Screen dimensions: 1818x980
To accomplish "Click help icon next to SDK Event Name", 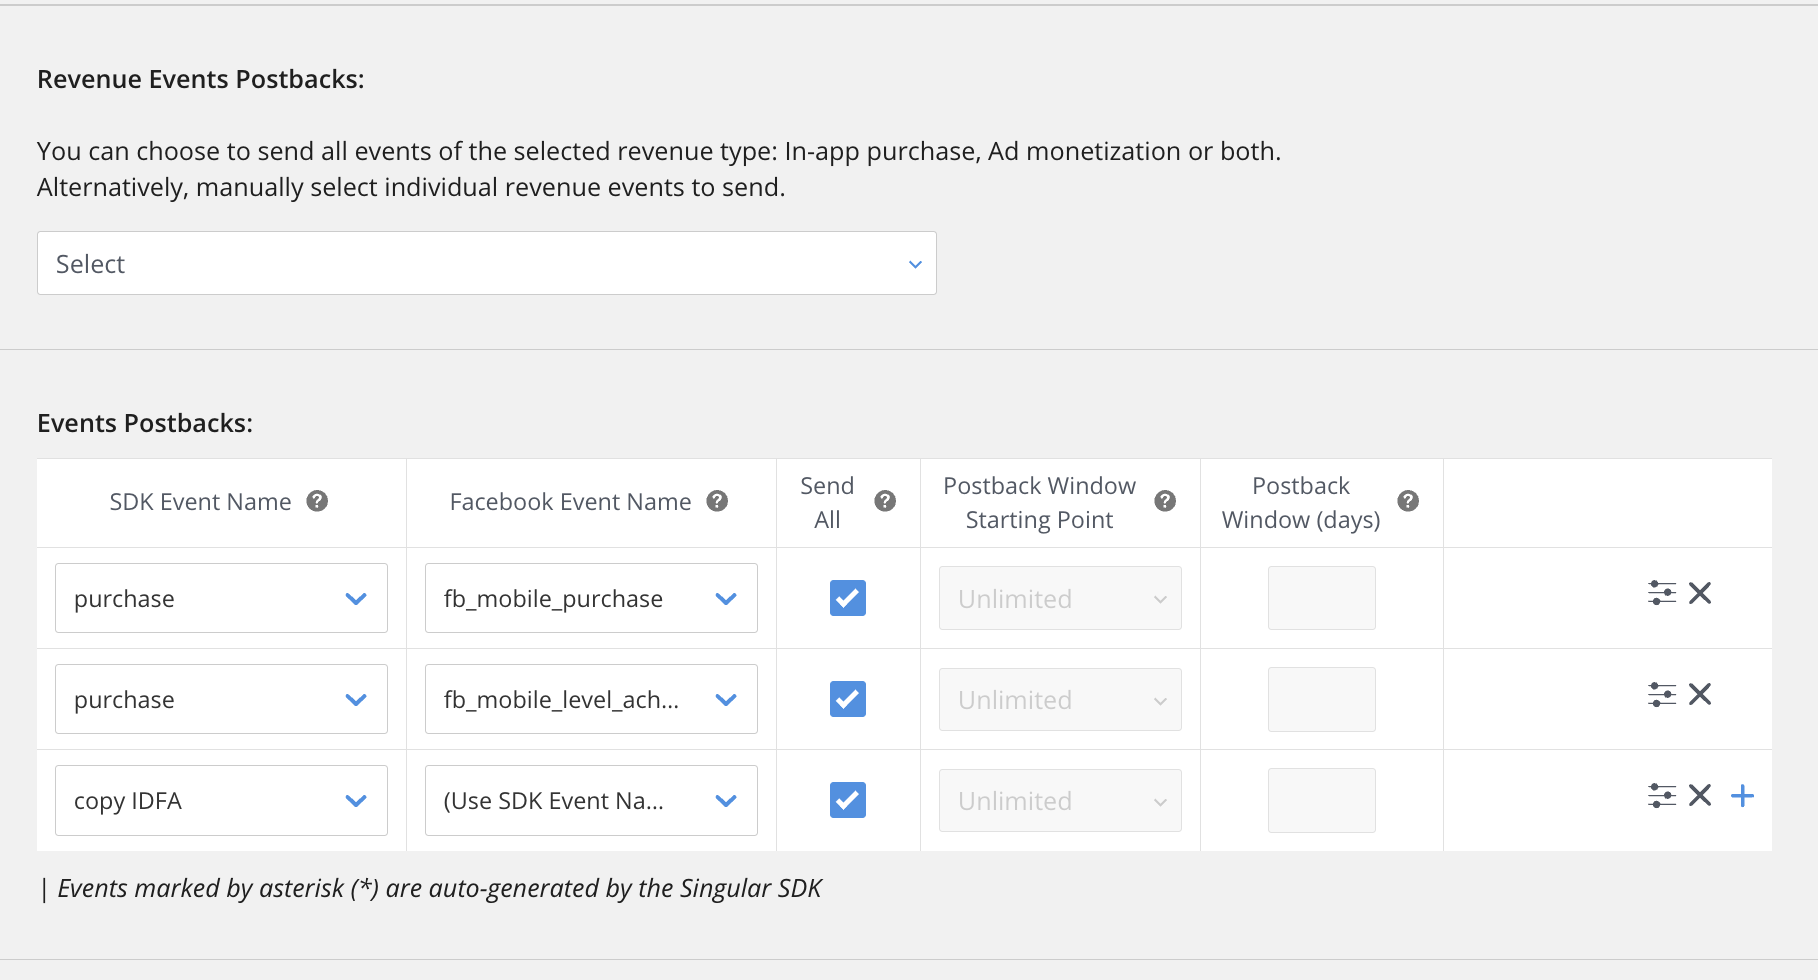I will pos(317,501).
